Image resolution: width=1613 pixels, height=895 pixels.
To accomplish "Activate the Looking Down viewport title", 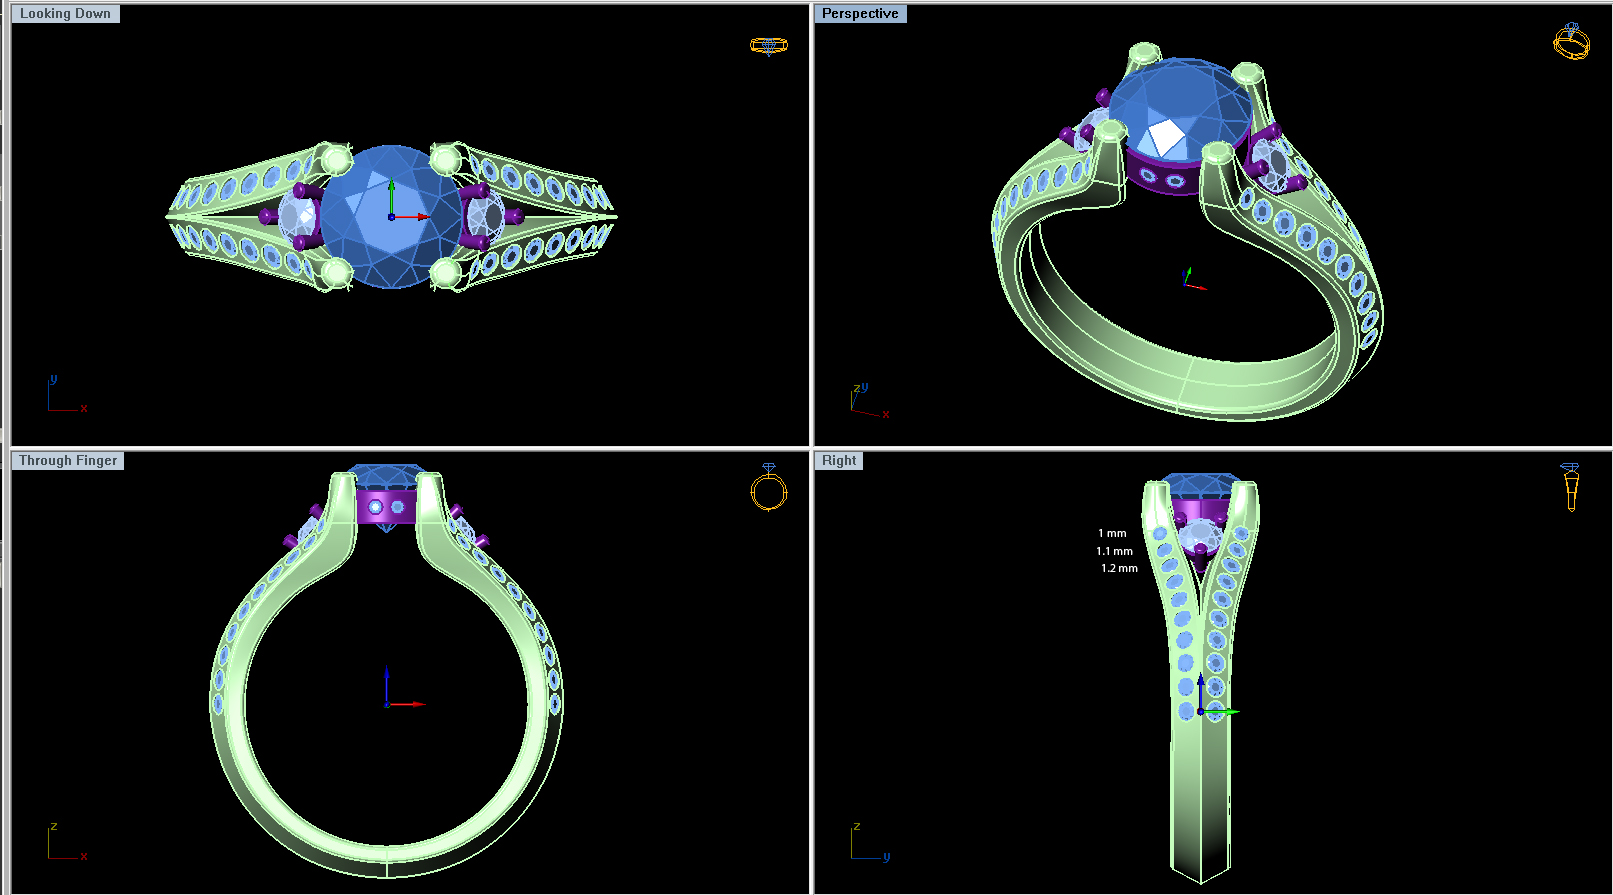I will [65, 14].
